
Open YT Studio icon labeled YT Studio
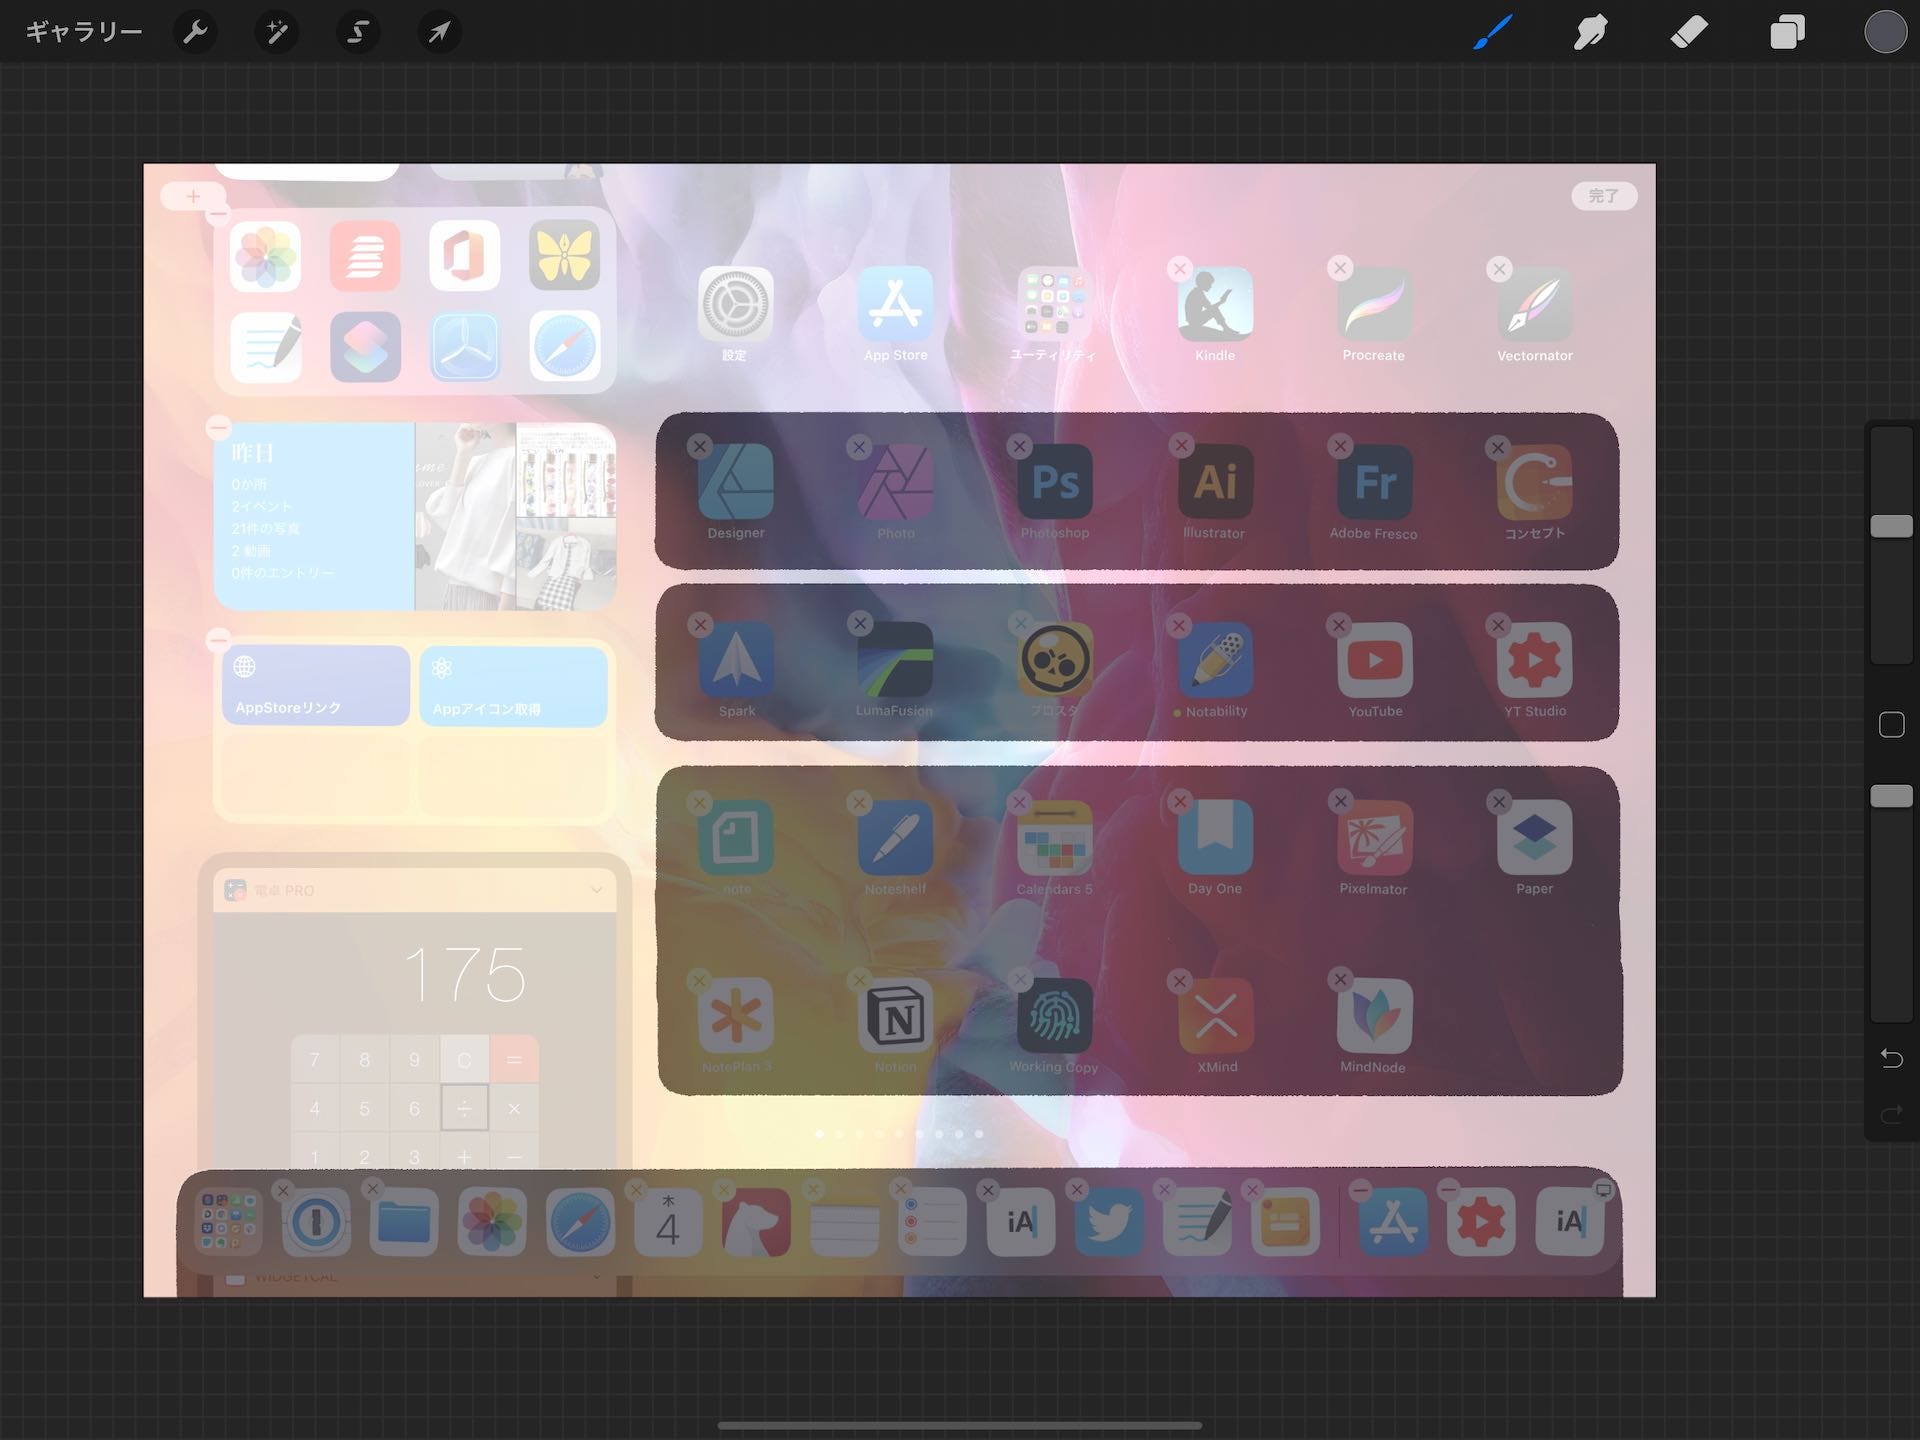(1534, 660)
